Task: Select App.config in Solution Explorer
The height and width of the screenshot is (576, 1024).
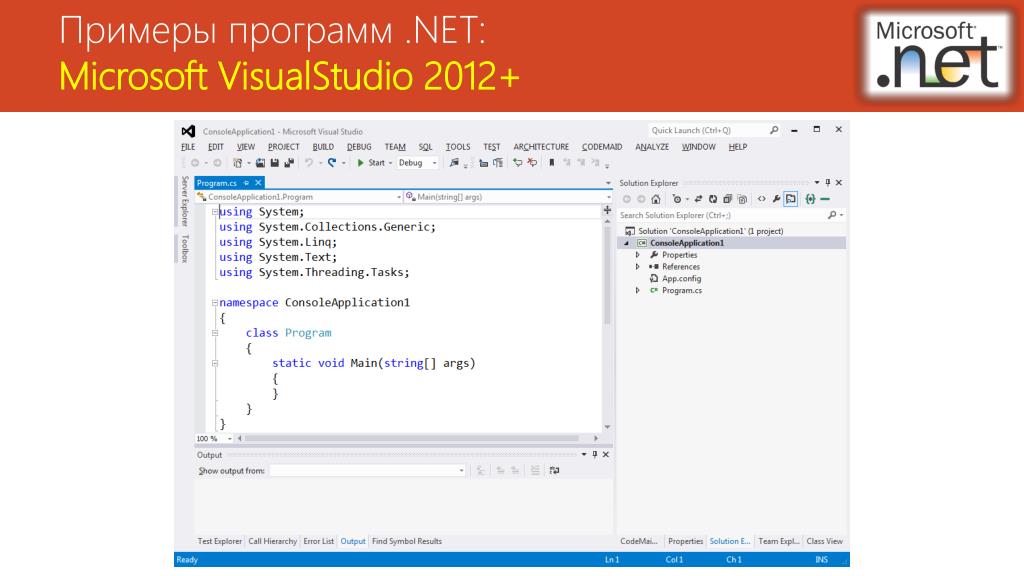Action: [681, 279]
